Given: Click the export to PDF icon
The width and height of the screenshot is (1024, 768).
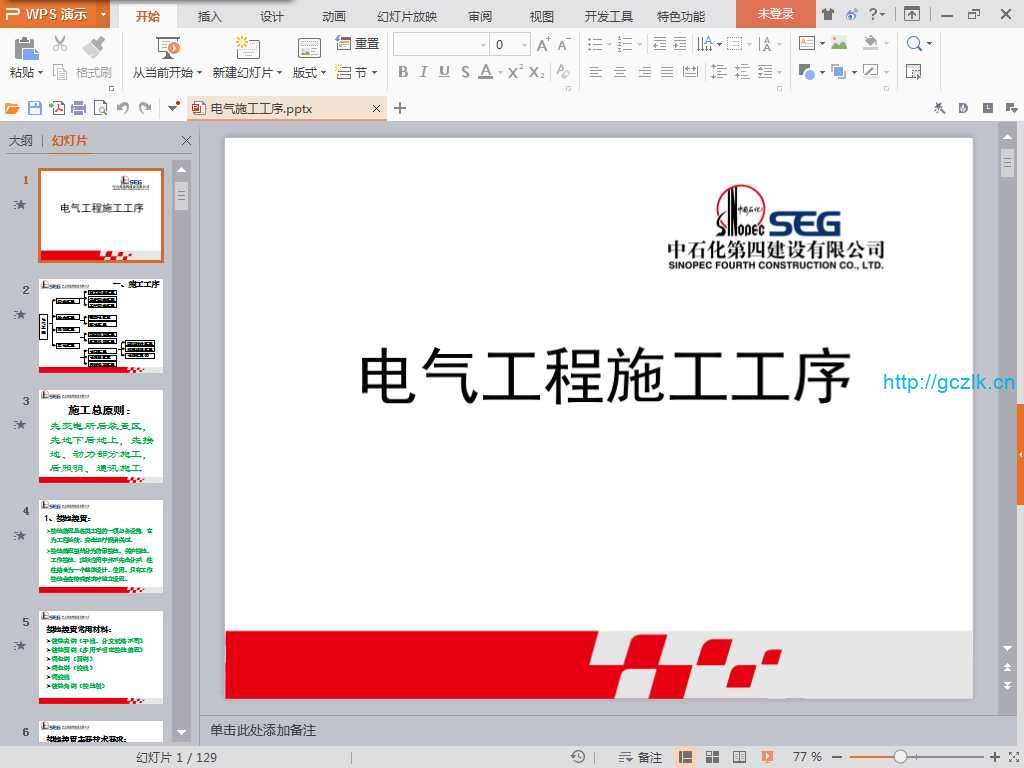Looking at the screenshot, I should tap(58, 108).
